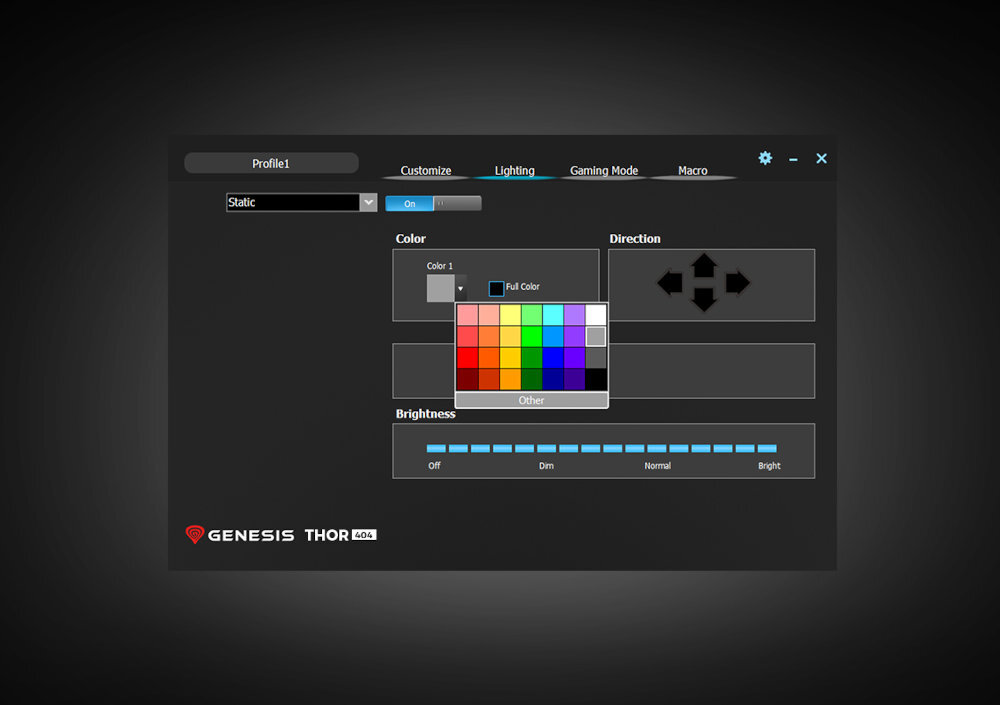
Task: Click the down direction arrow
Action: click(x=704, y=299)
